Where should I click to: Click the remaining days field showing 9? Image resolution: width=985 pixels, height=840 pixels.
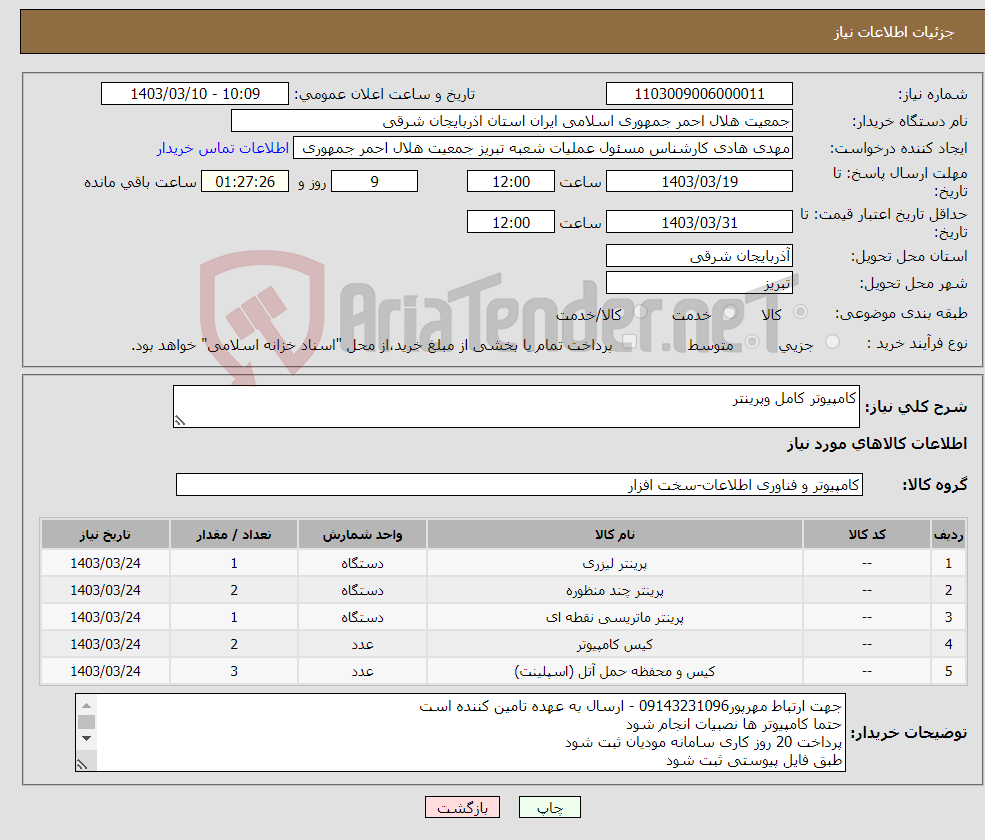[374, 182]
